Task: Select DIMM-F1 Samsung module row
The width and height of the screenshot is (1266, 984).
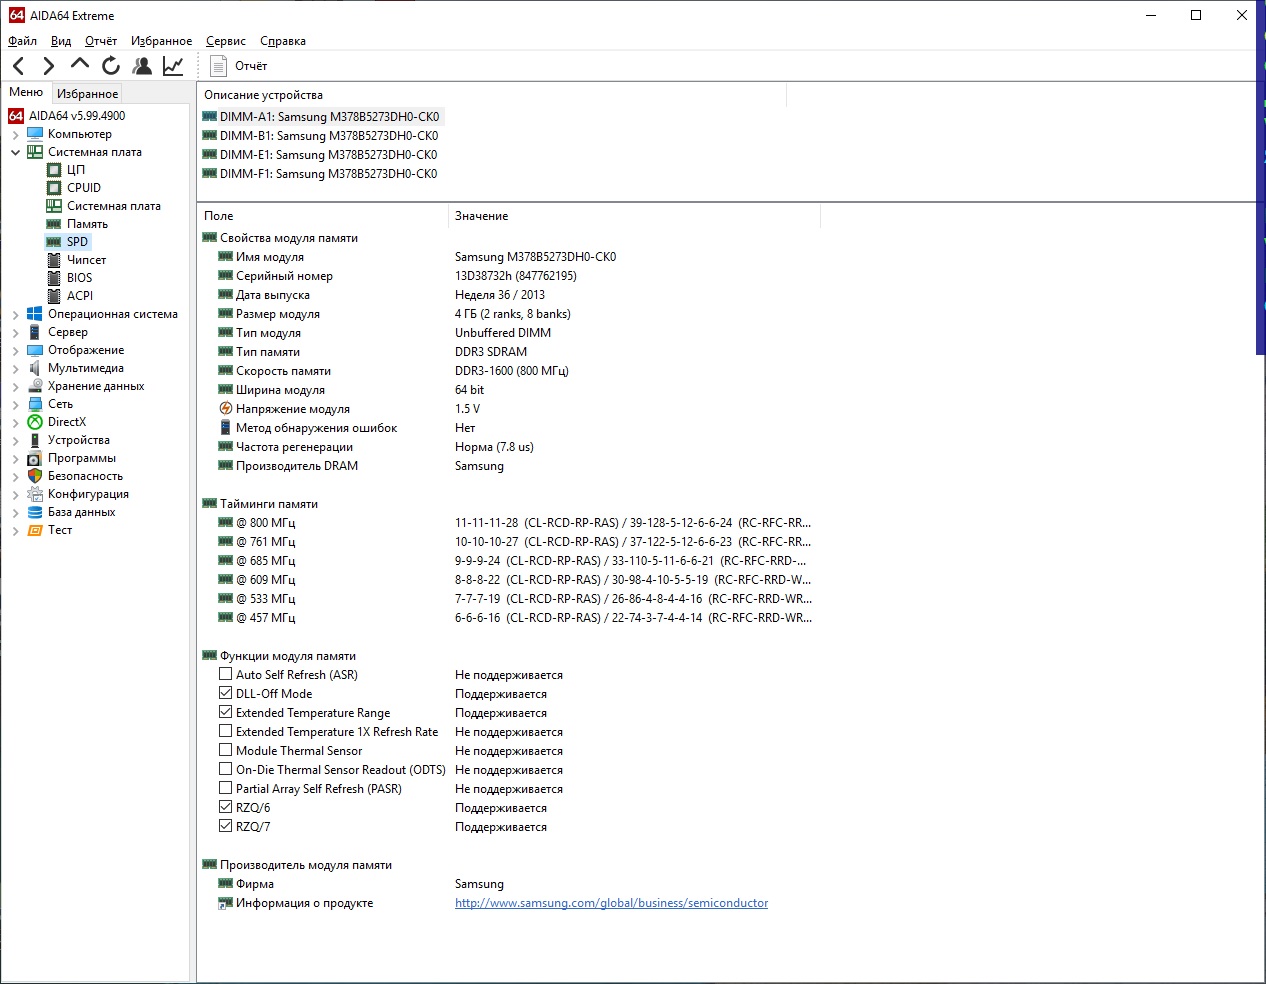Action: click(x=320, y=174)
